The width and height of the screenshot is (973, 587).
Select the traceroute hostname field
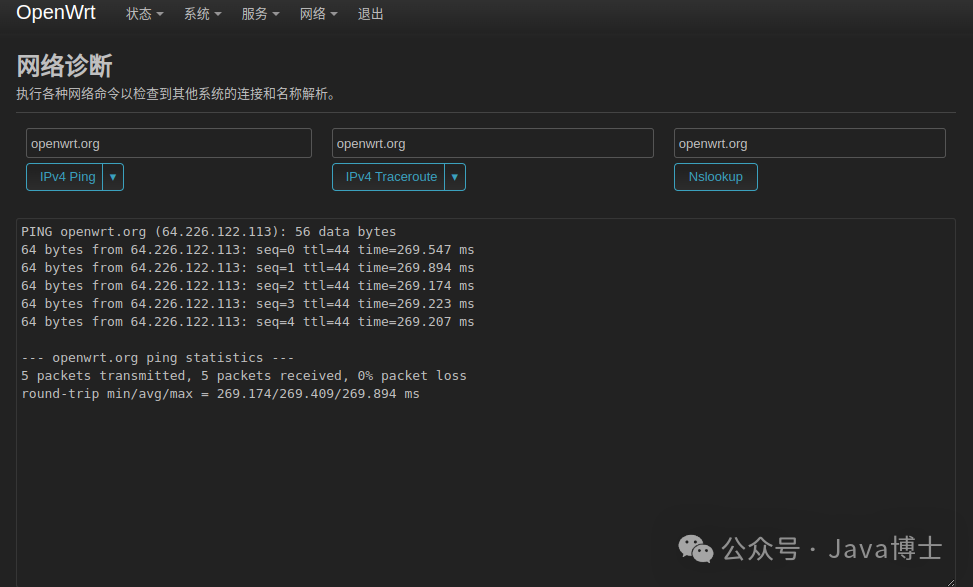tap(492, 142)
